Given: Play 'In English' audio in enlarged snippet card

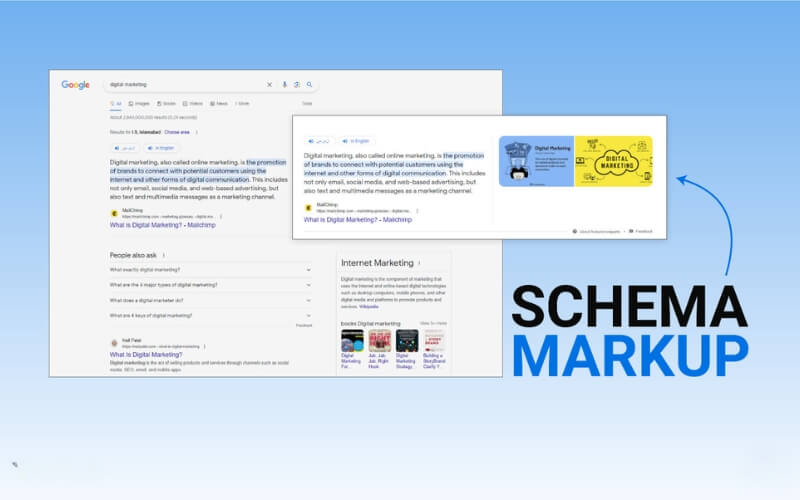Looking at the screenshot, I should (x=356, y=141).
